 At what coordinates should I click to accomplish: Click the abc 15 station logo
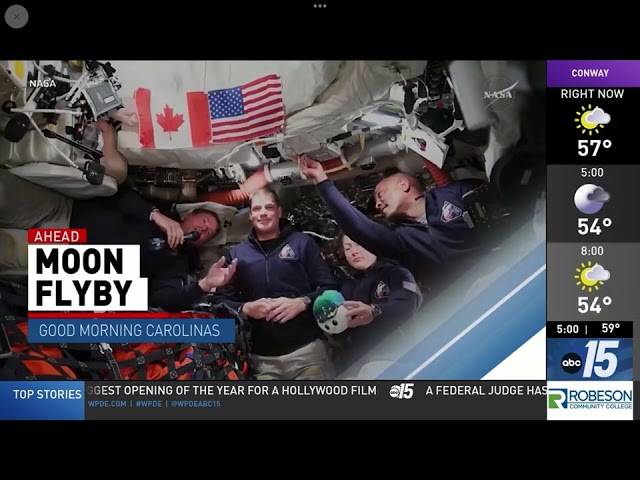click(590, 360)
